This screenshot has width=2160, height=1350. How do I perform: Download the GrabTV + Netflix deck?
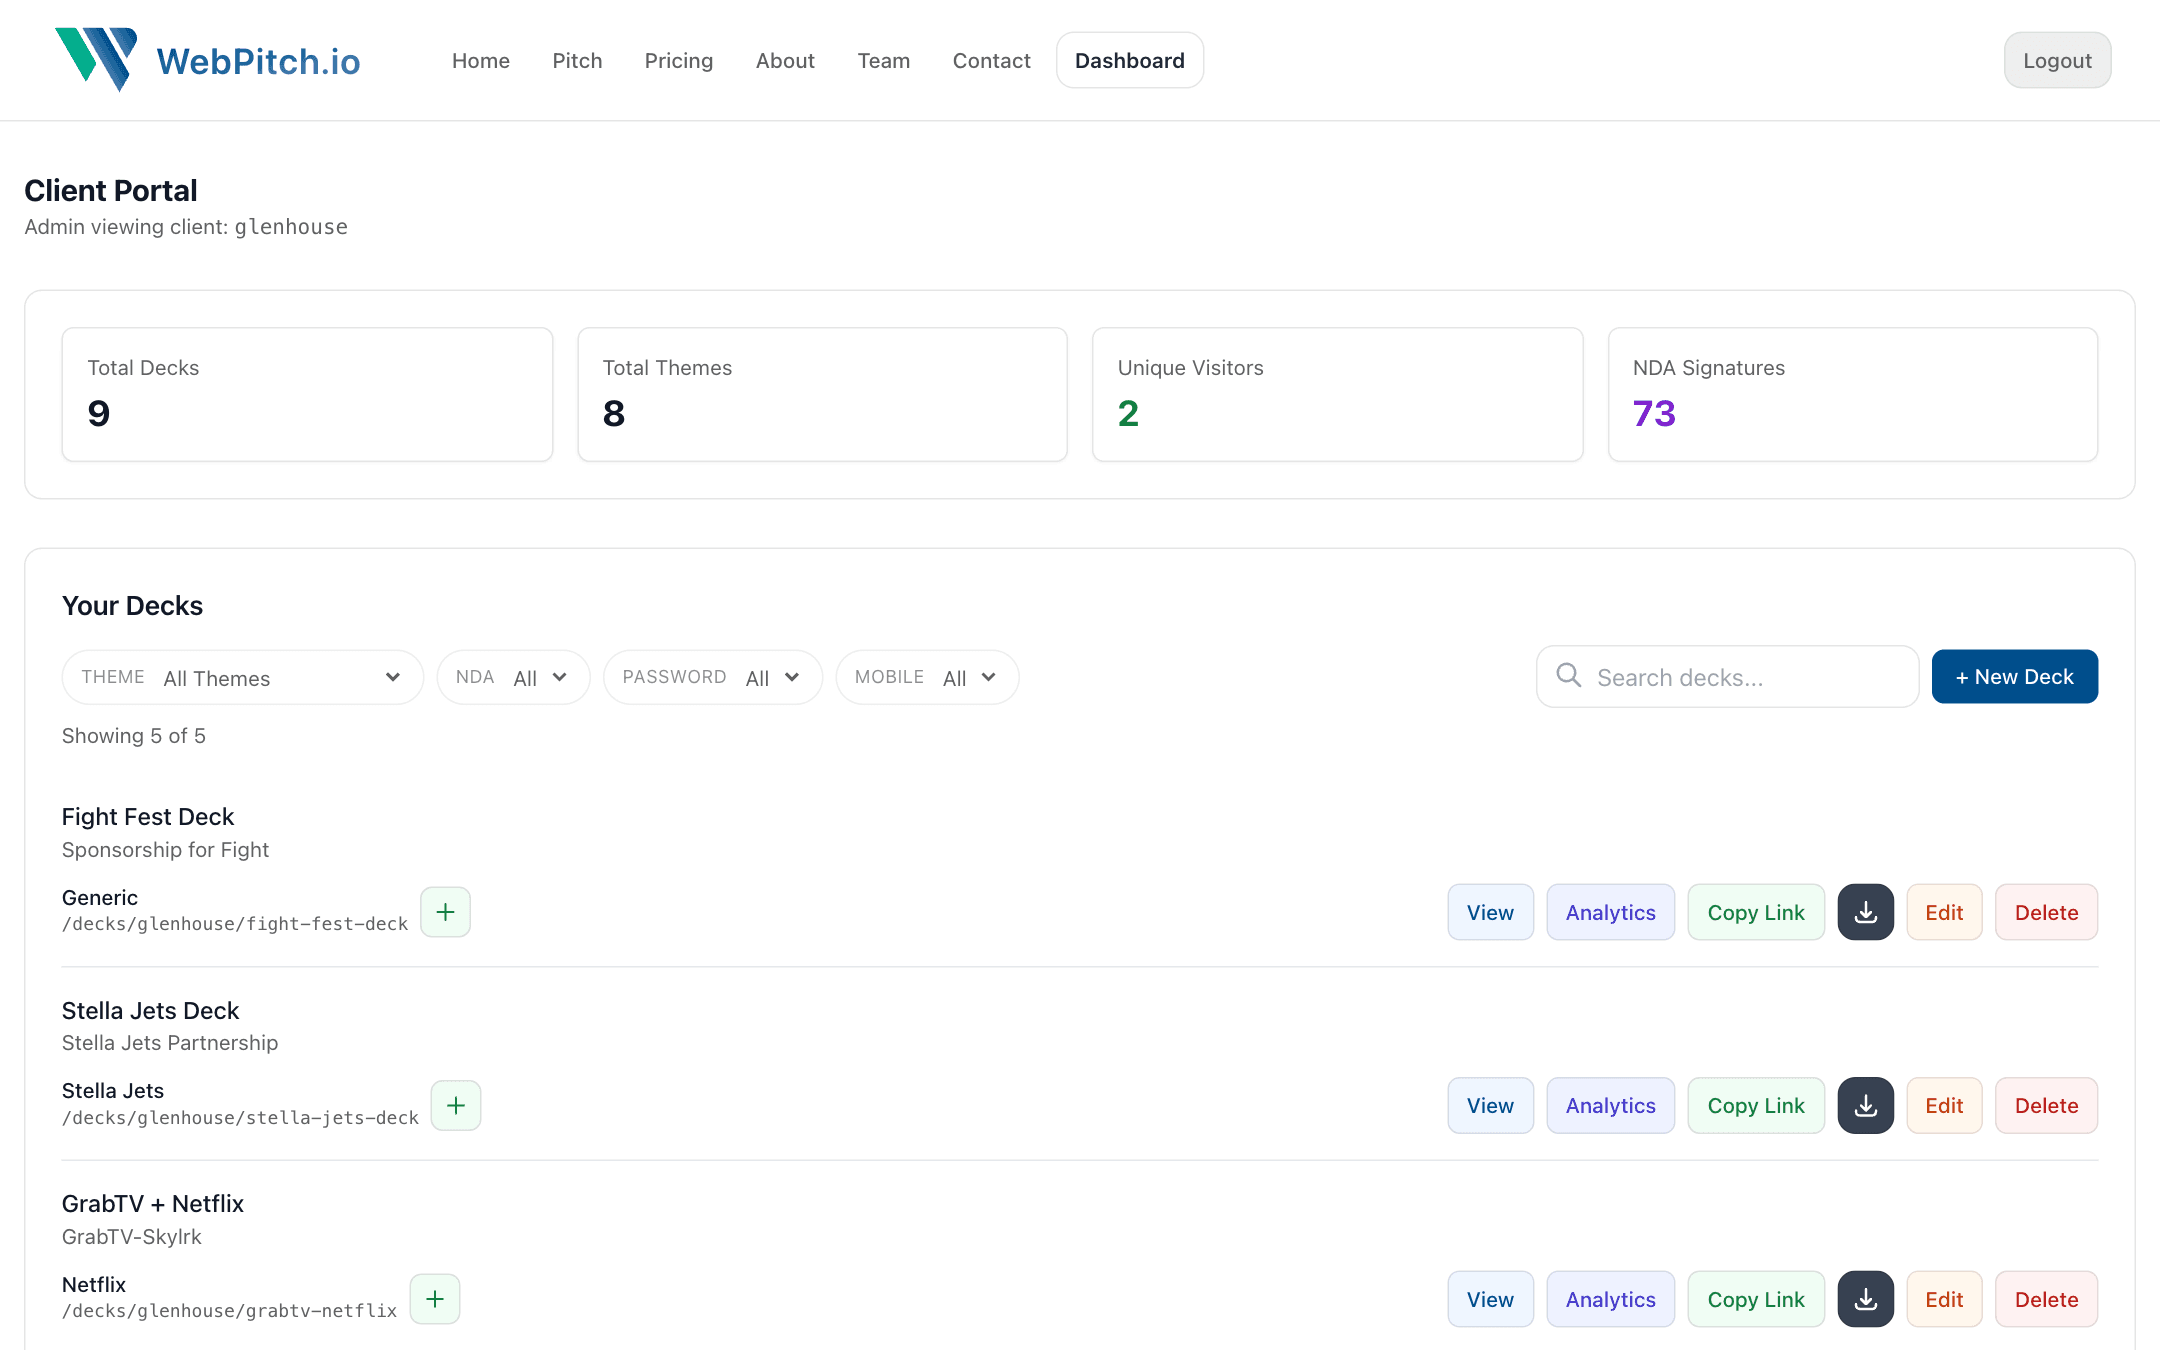pos(1865,1298)
